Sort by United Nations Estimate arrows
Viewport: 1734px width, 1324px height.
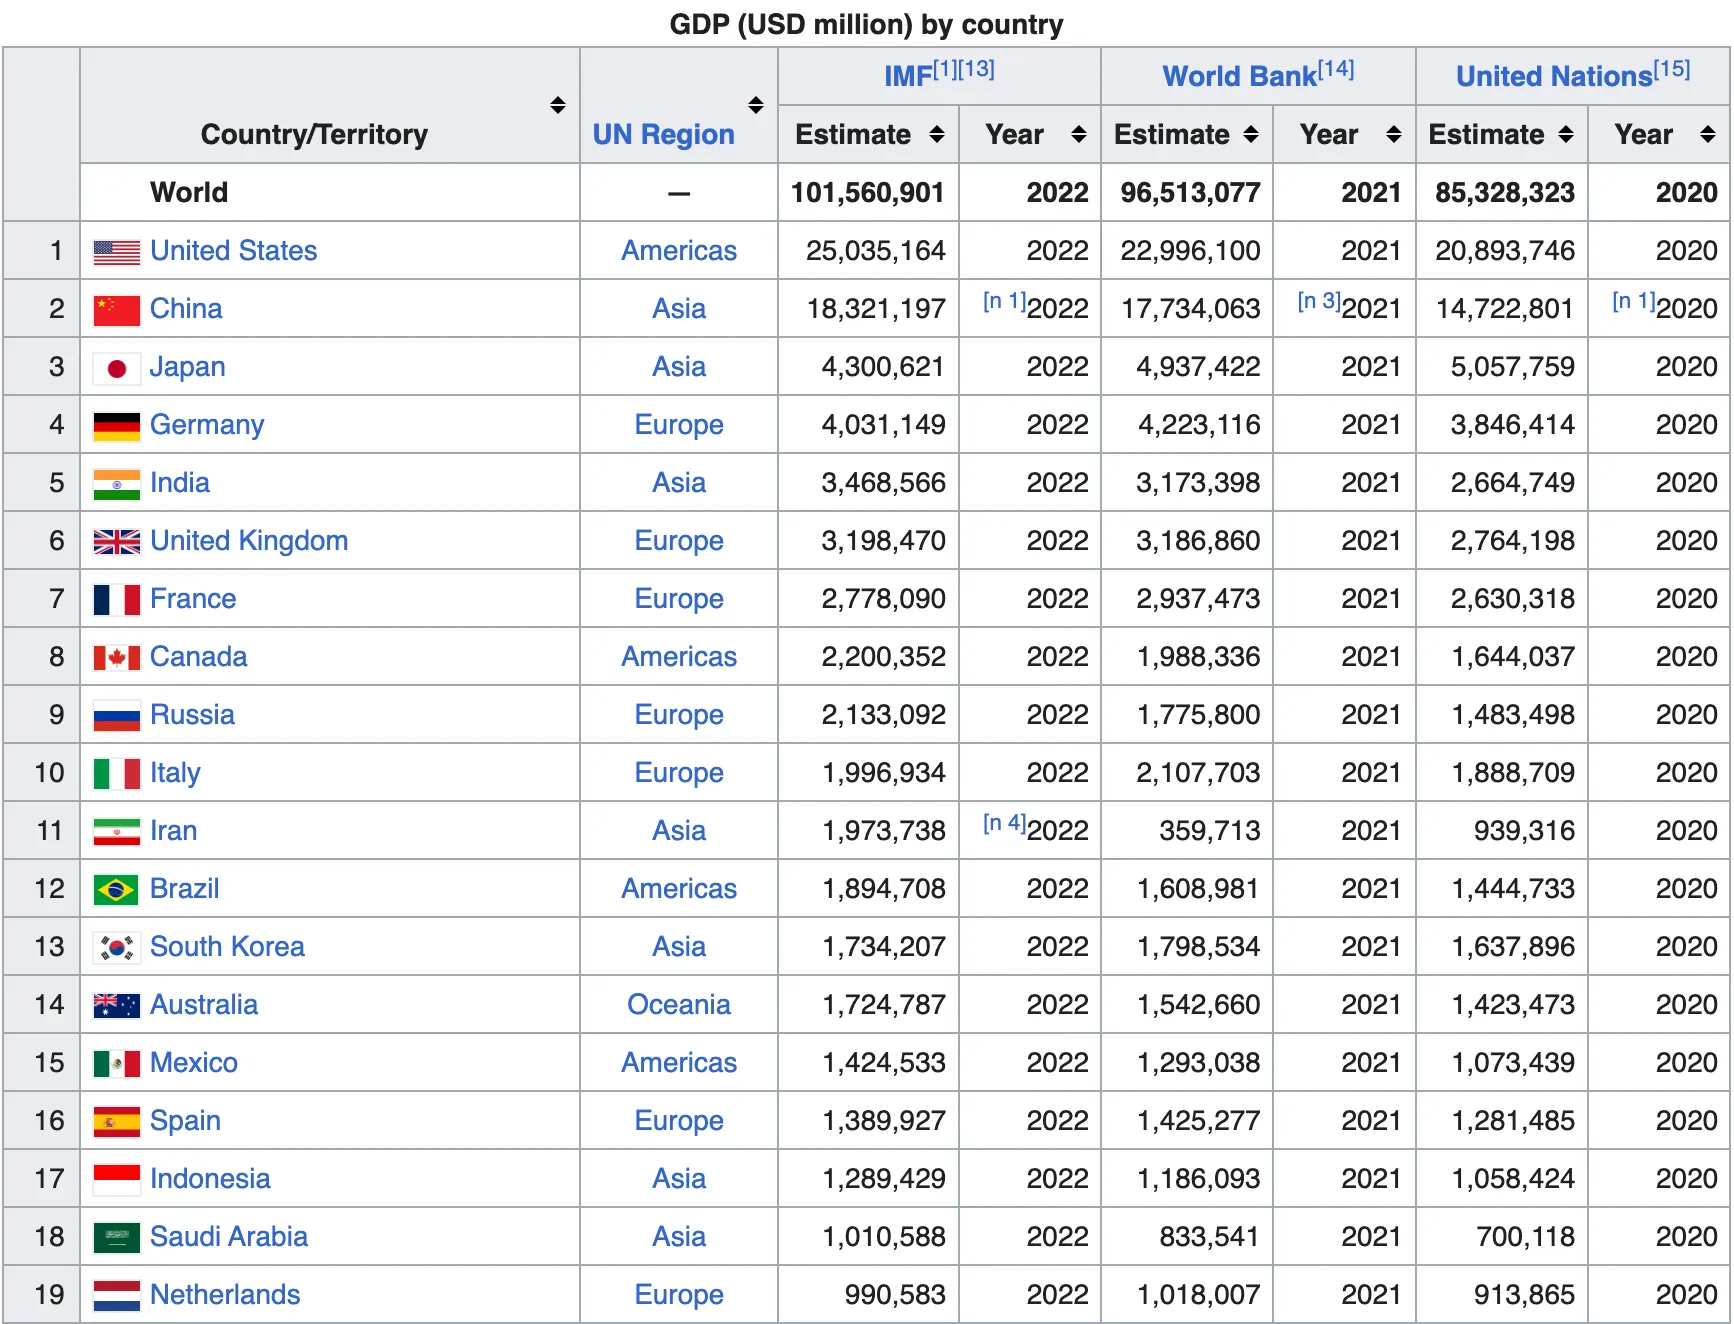(1566, 134)
